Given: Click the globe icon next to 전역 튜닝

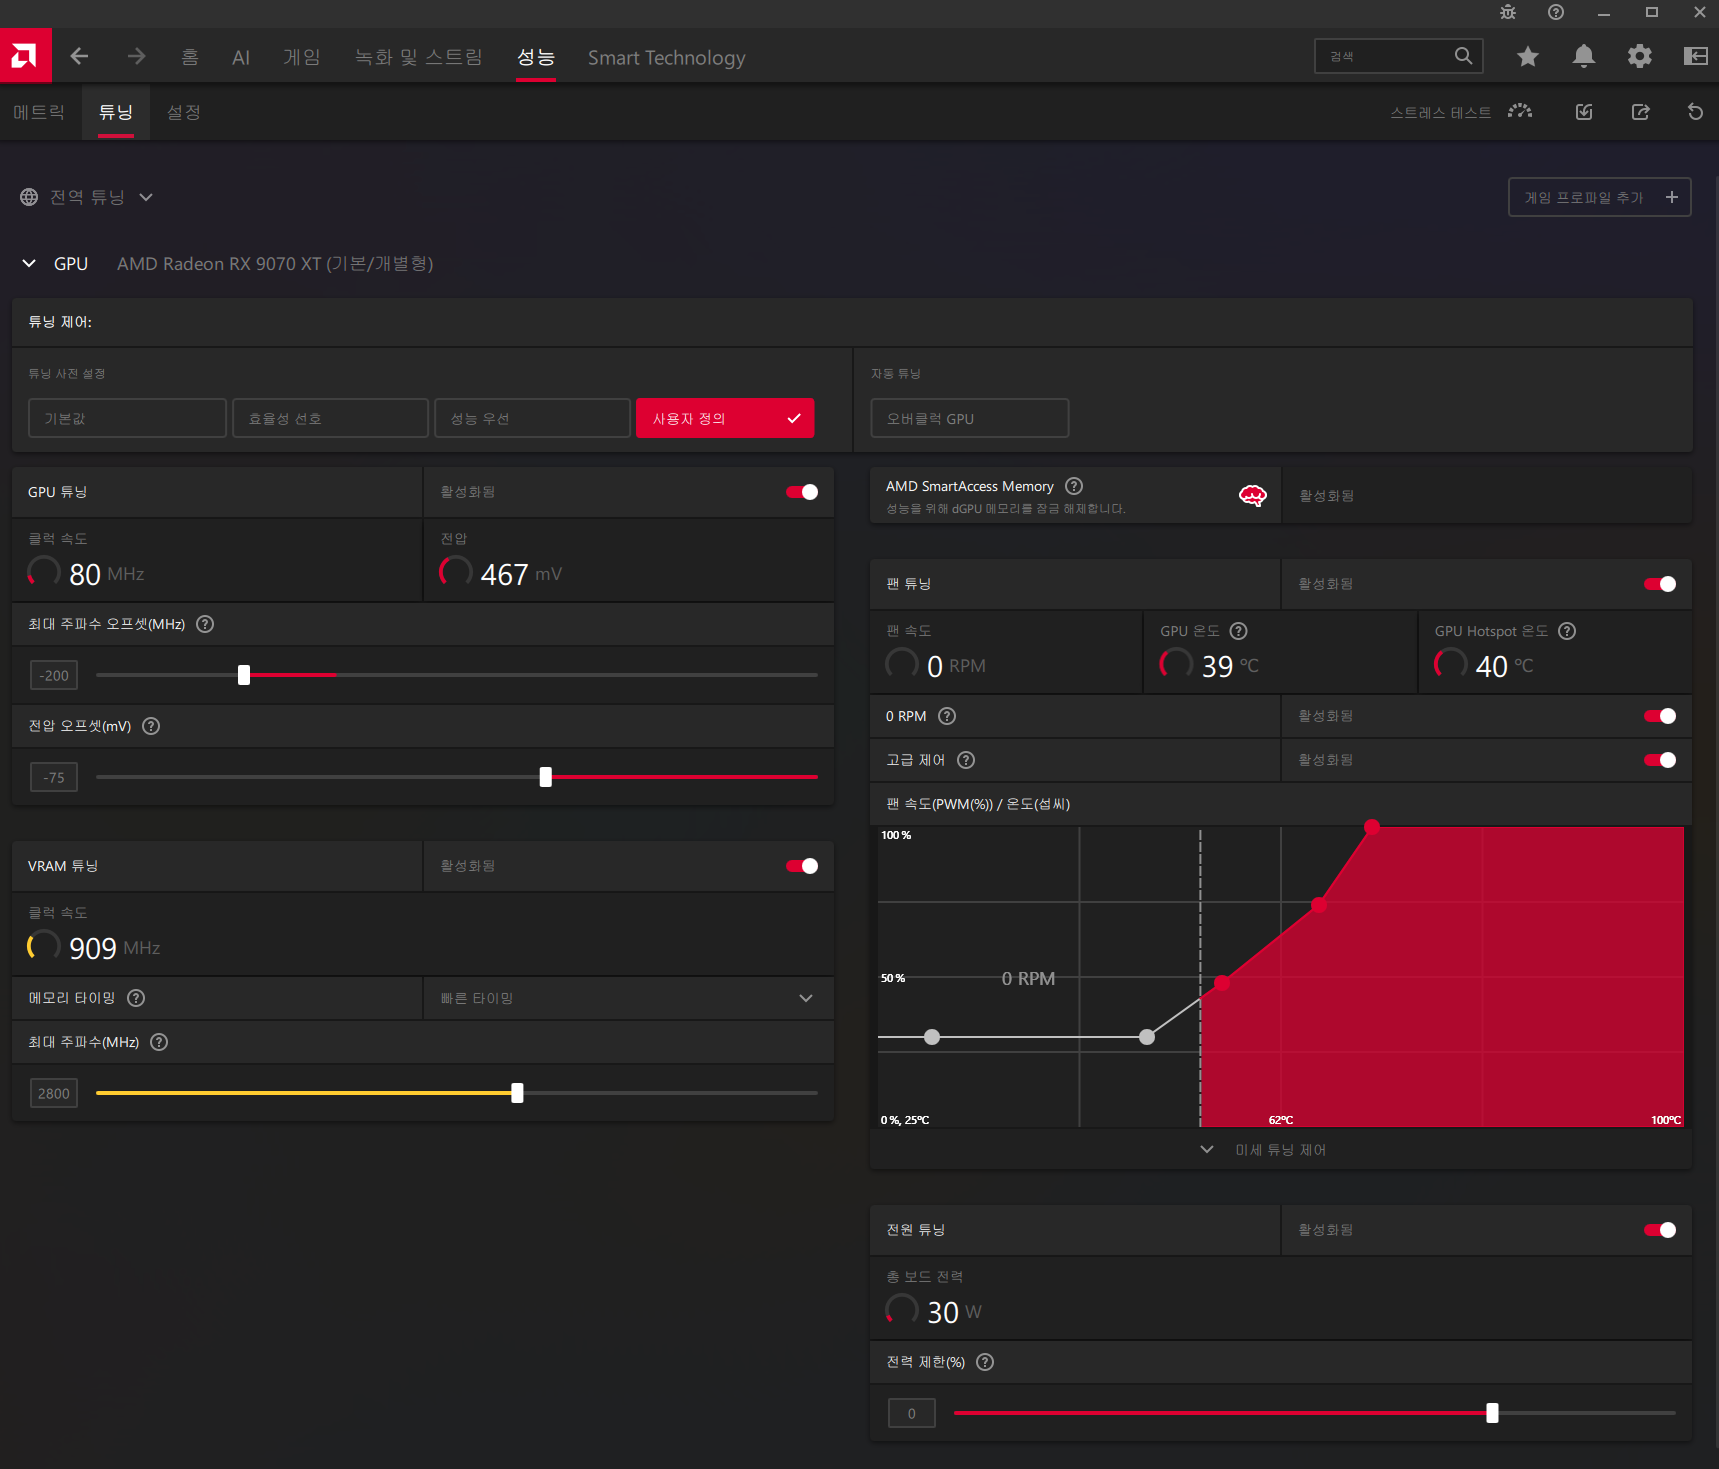Looking at the screenshot, I should (29, 197).
